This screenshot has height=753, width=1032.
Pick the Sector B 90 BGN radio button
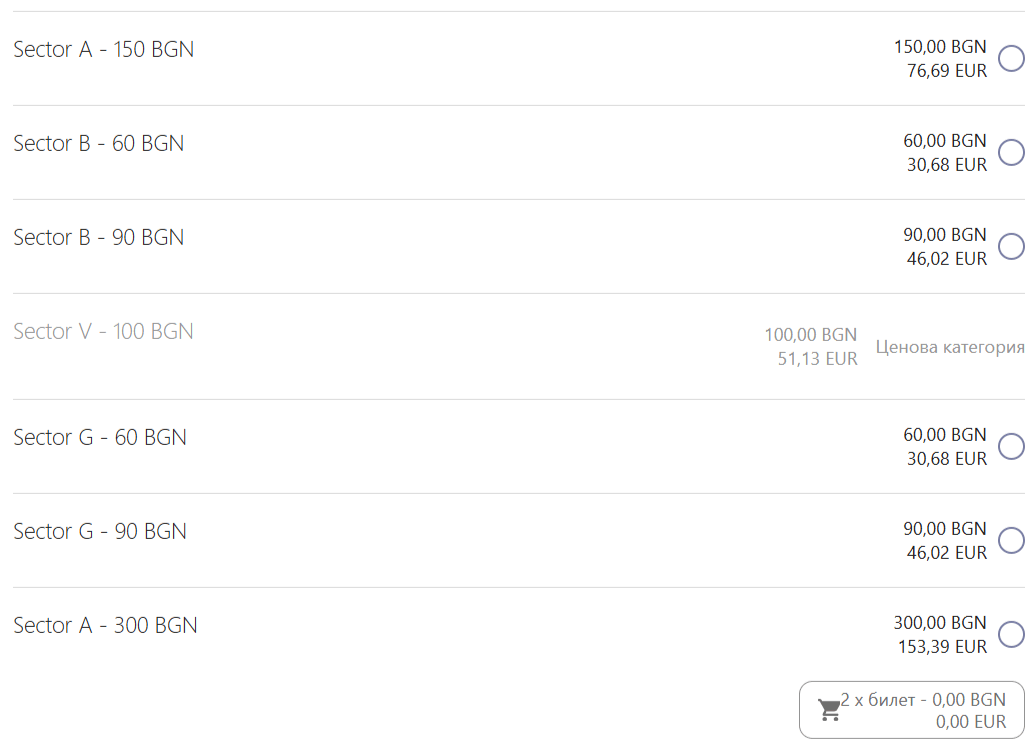click(1011, 247)
